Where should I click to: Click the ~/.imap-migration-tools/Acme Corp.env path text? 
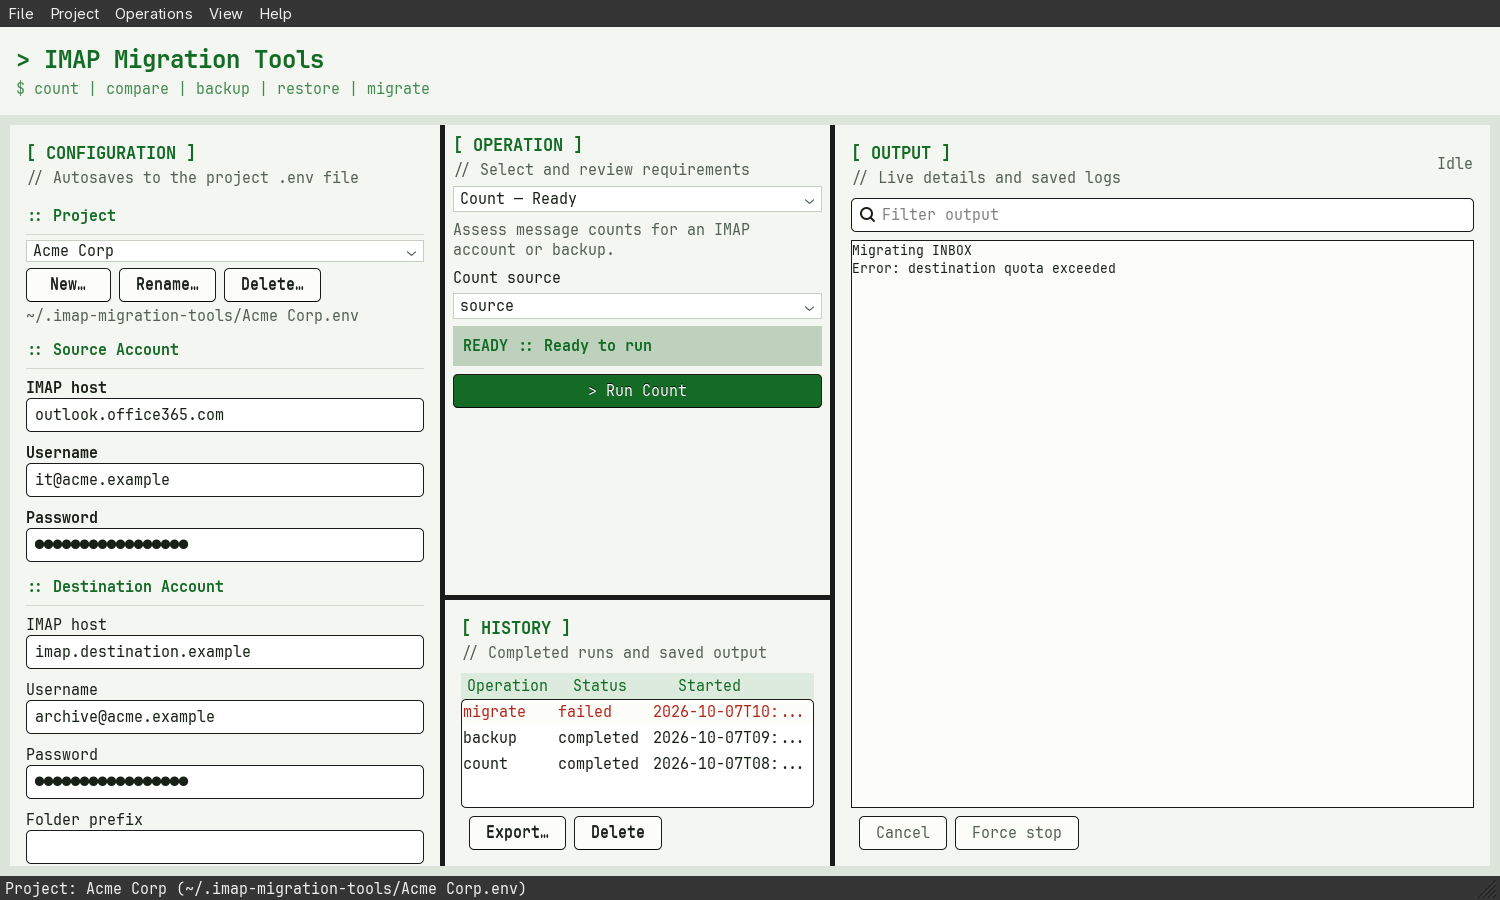pos(192,316)
